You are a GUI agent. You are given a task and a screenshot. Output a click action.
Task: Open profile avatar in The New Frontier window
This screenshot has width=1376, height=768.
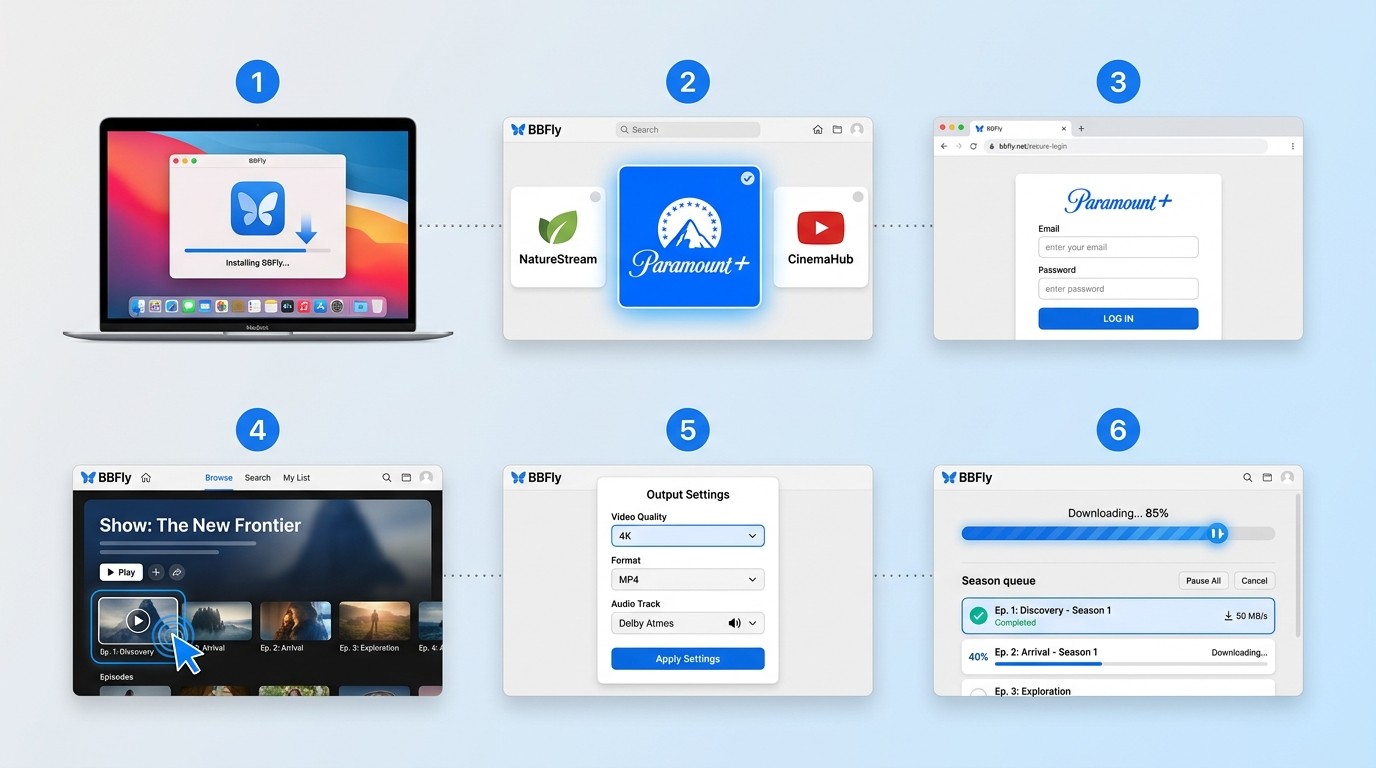[426, 478]
